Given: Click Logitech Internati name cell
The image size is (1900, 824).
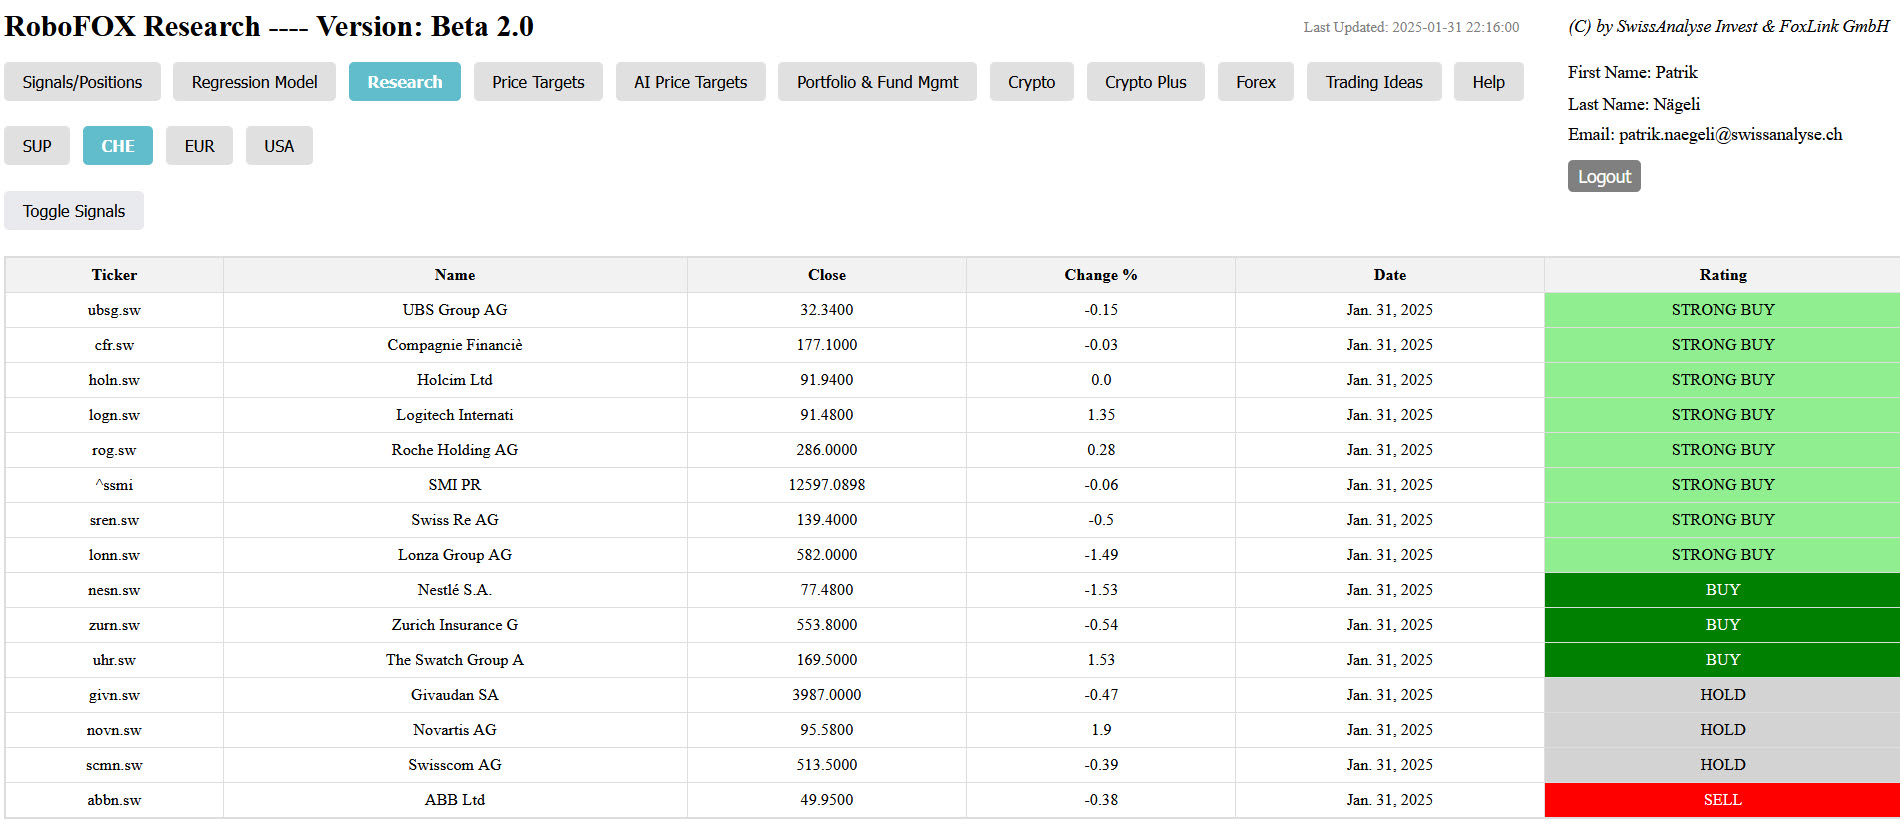Looking at the screenshot, I should pyautogui.click(x=455, y=415).
